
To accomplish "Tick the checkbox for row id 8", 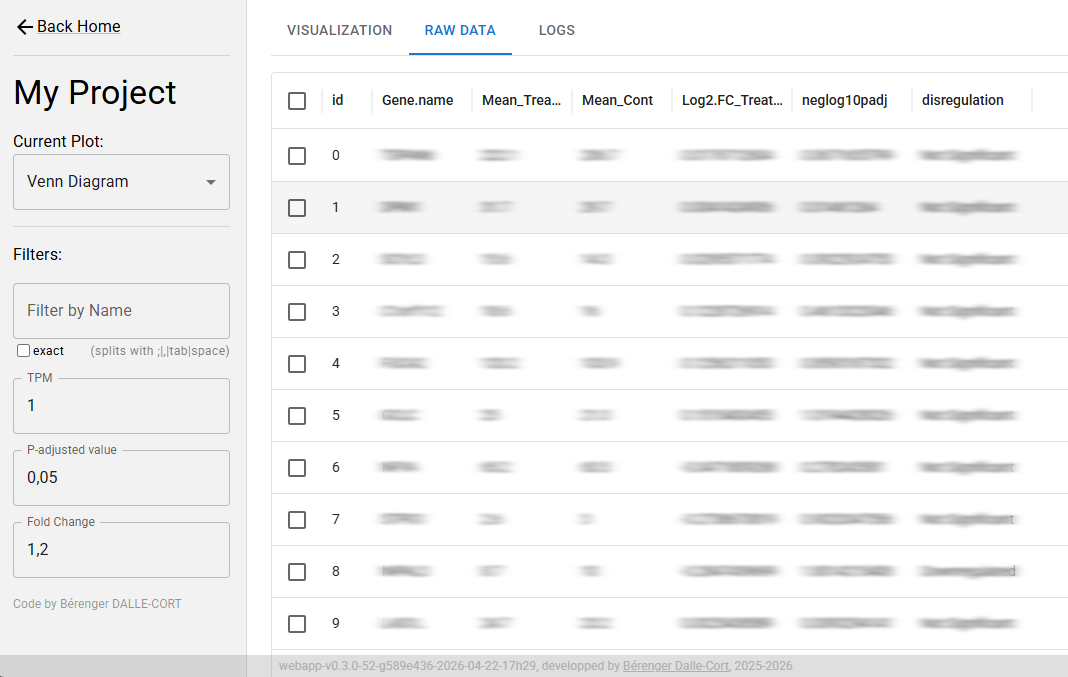I will pos(297,572).
